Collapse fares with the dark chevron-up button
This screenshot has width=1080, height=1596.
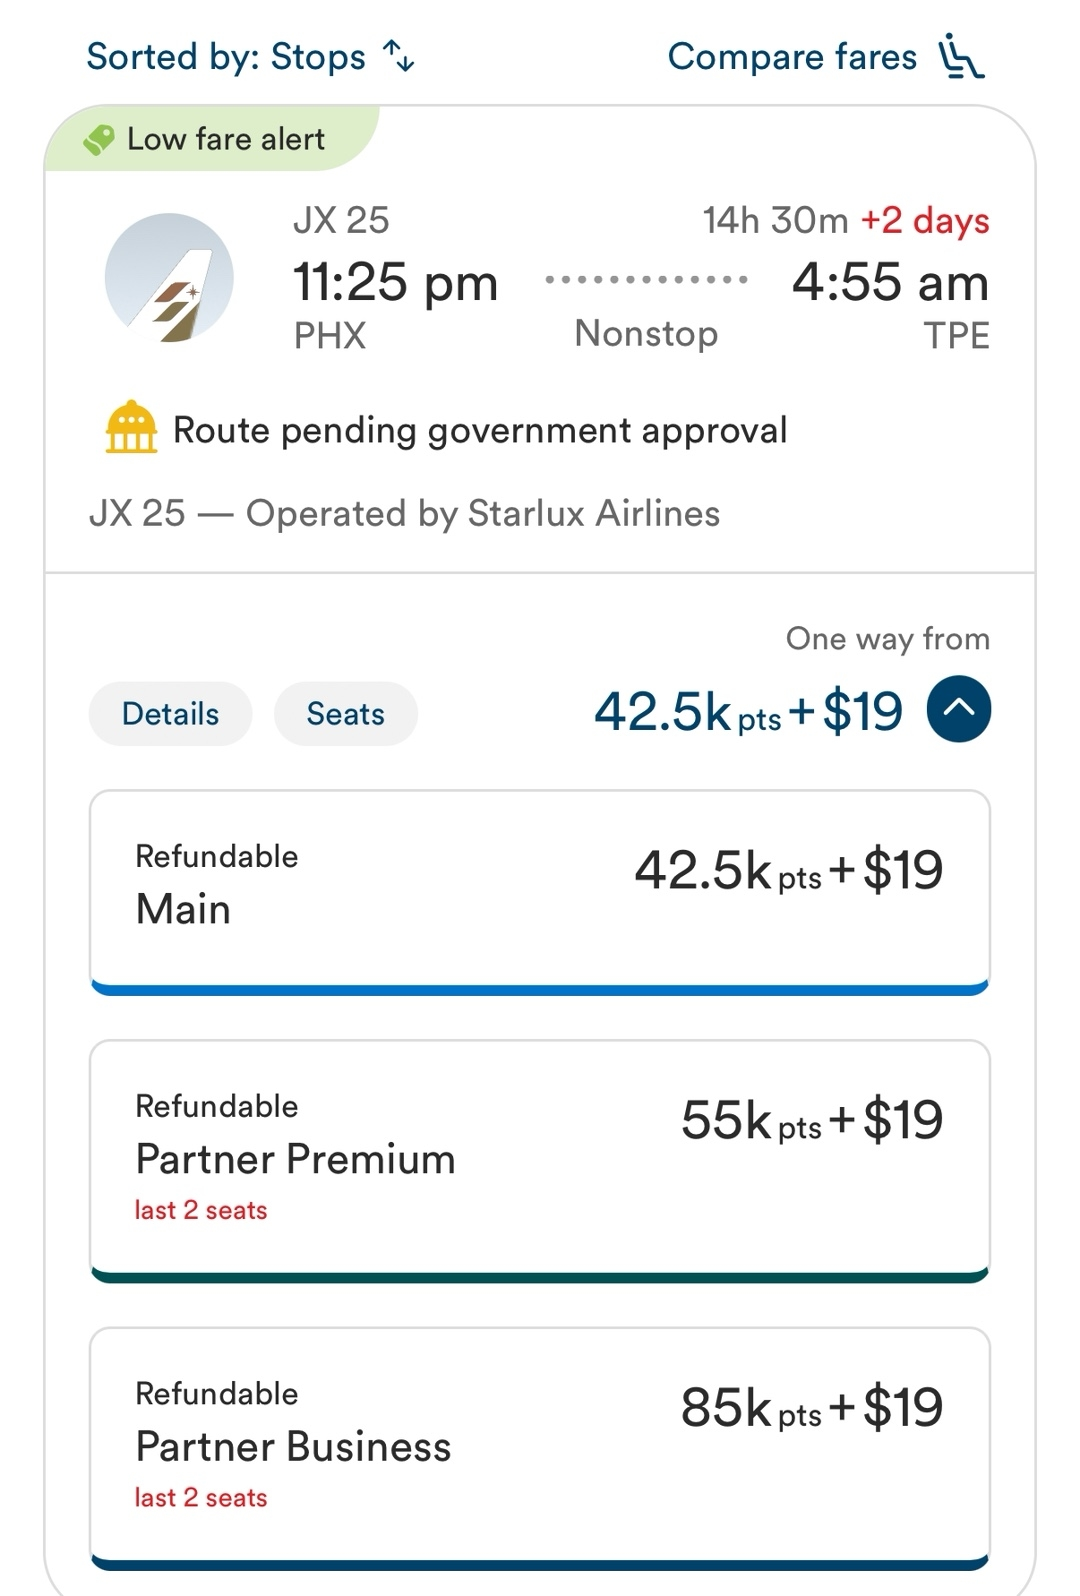coord(958,709)
